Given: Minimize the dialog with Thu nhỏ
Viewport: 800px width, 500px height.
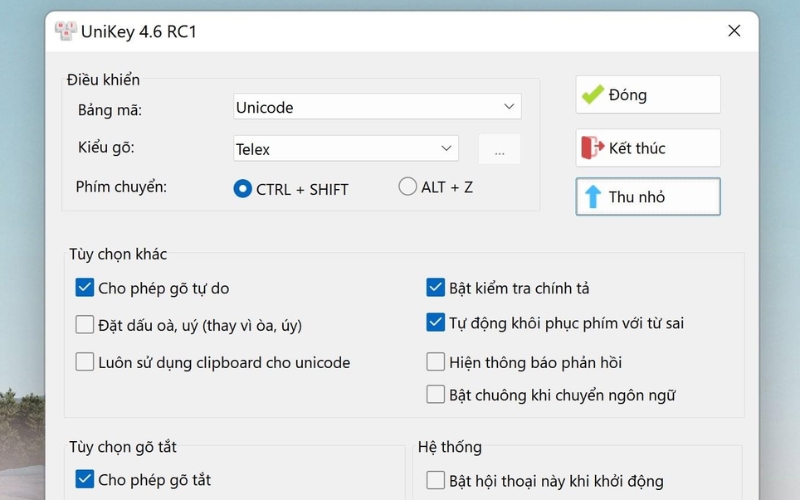Looking at the screenshot, I should tap(648, 196).
